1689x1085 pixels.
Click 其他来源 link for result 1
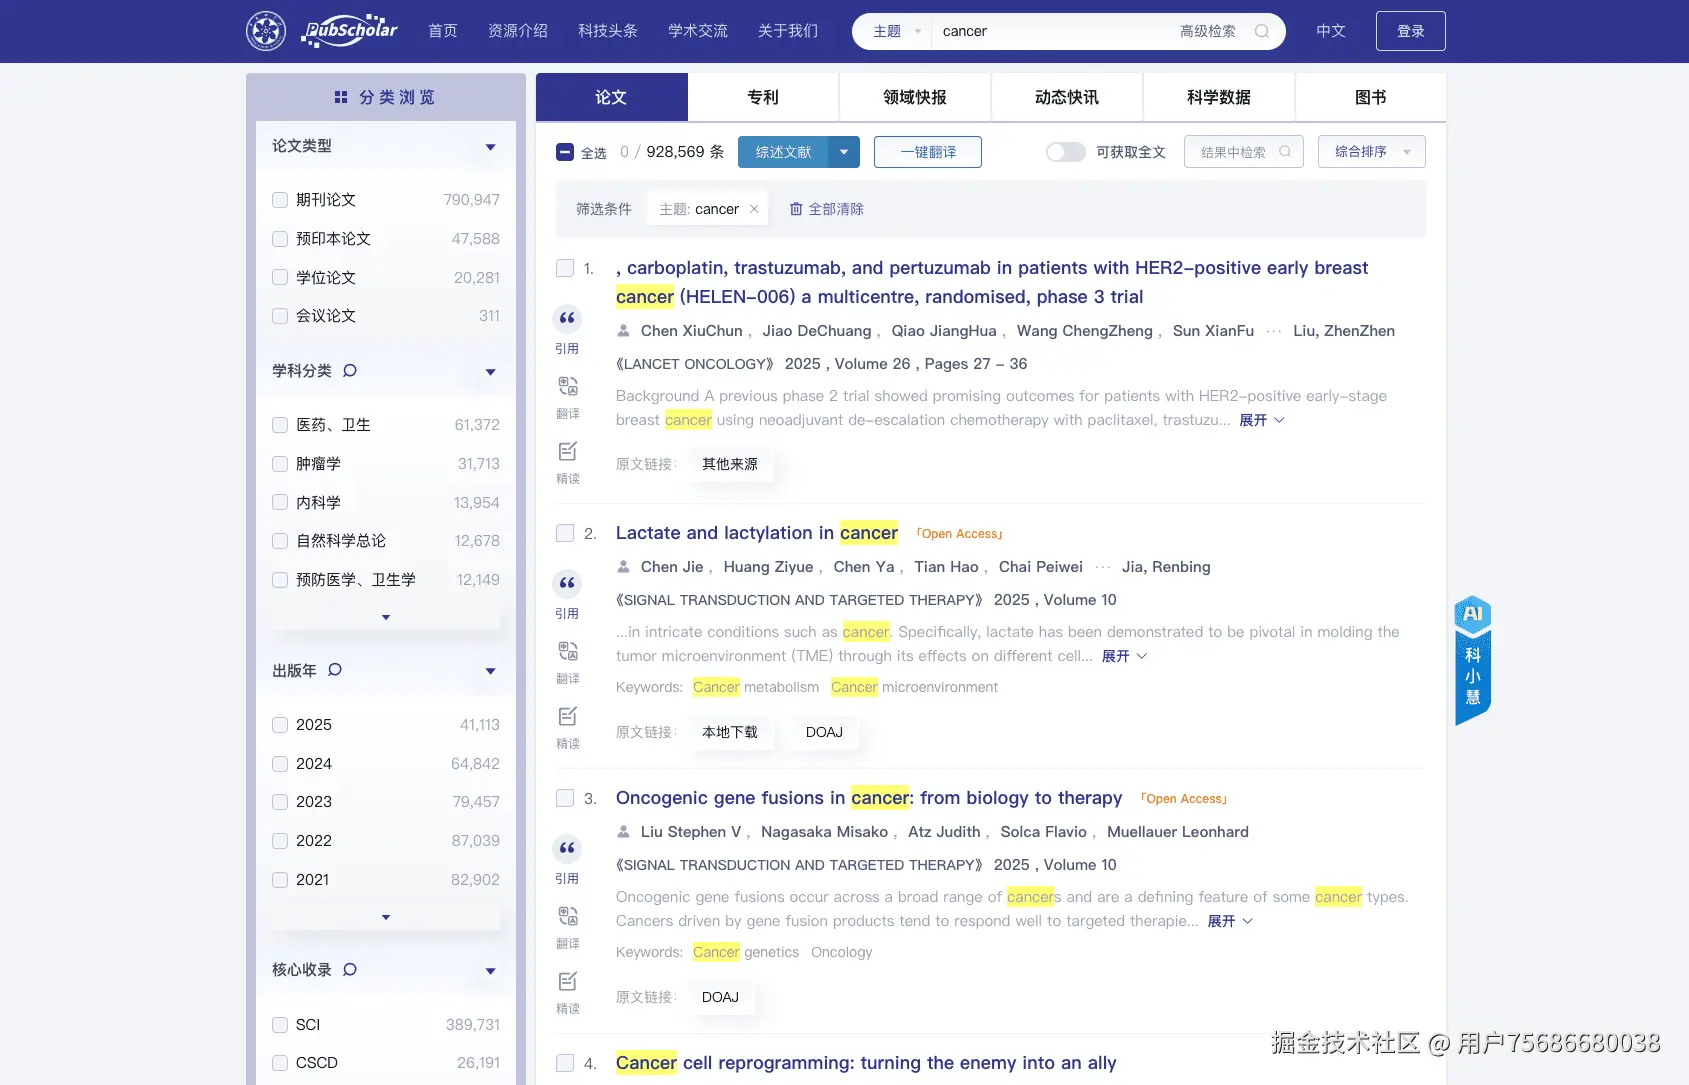(x=730, y=464)
